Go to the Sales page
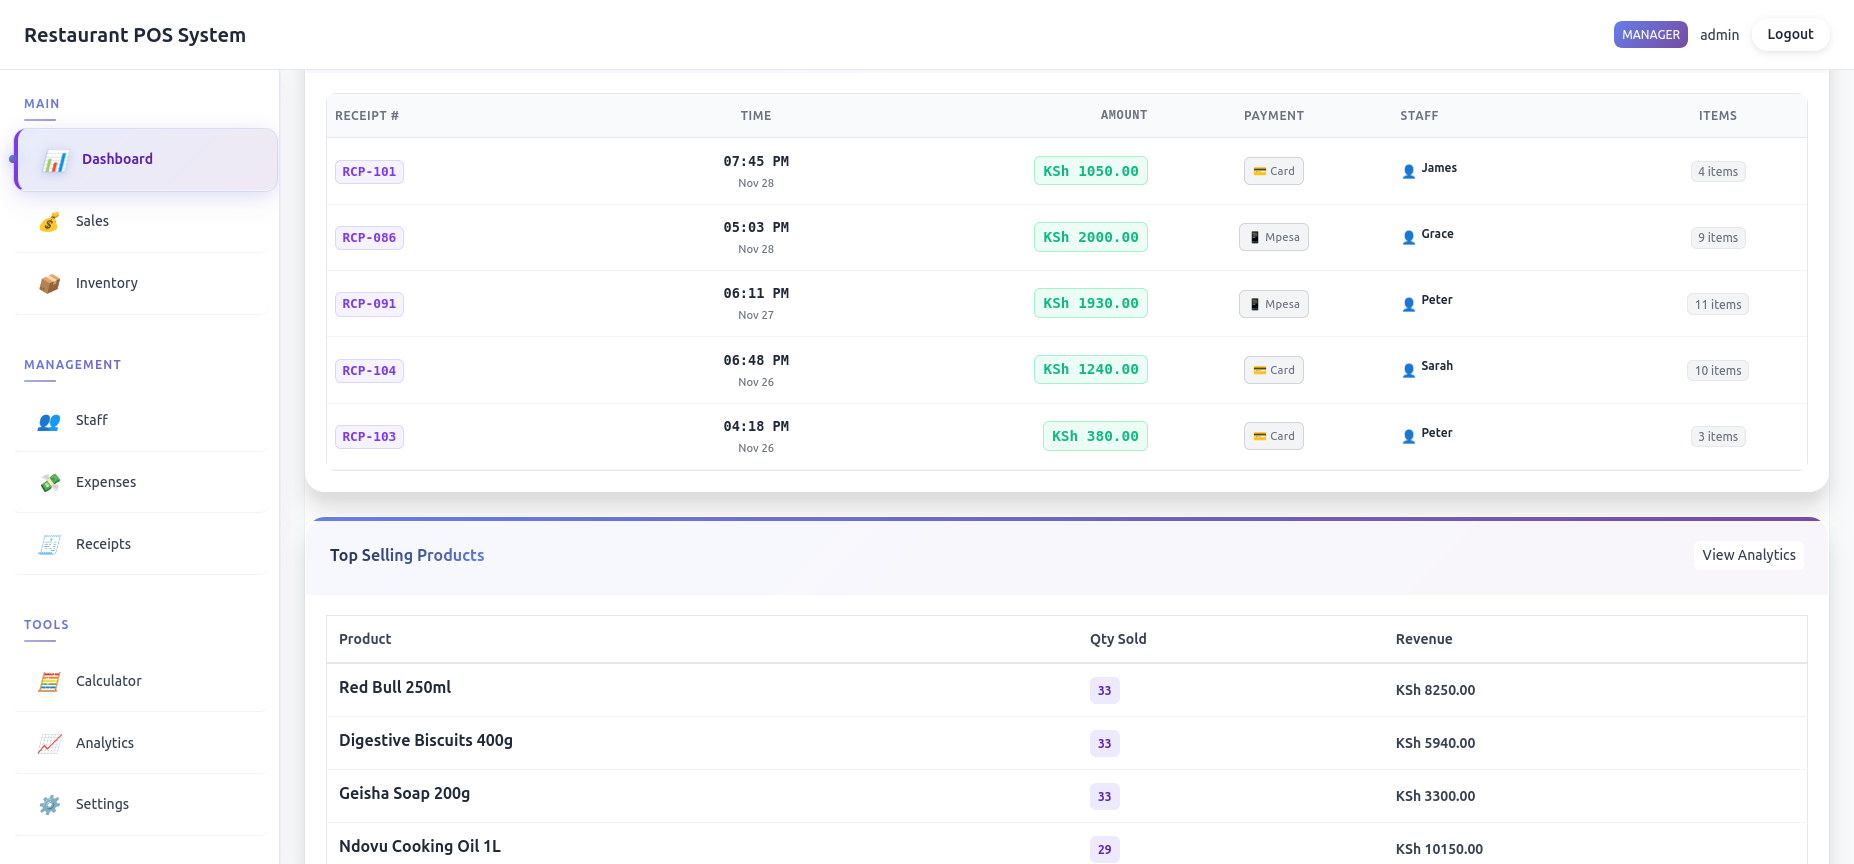This screenshot has height=864, width=1854. pos(141,222)
